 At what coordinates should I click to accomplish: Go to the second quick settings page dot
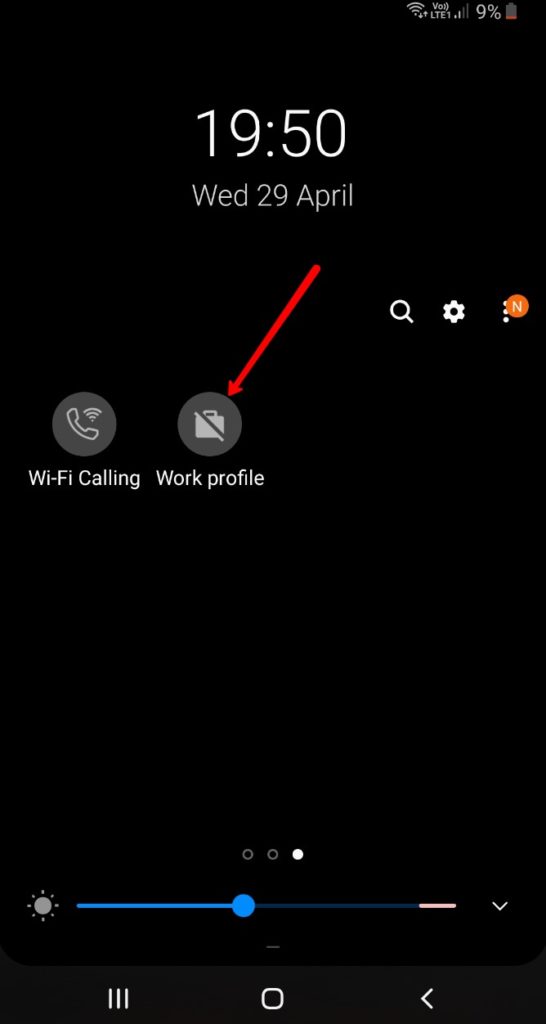[x=273, y=854]
